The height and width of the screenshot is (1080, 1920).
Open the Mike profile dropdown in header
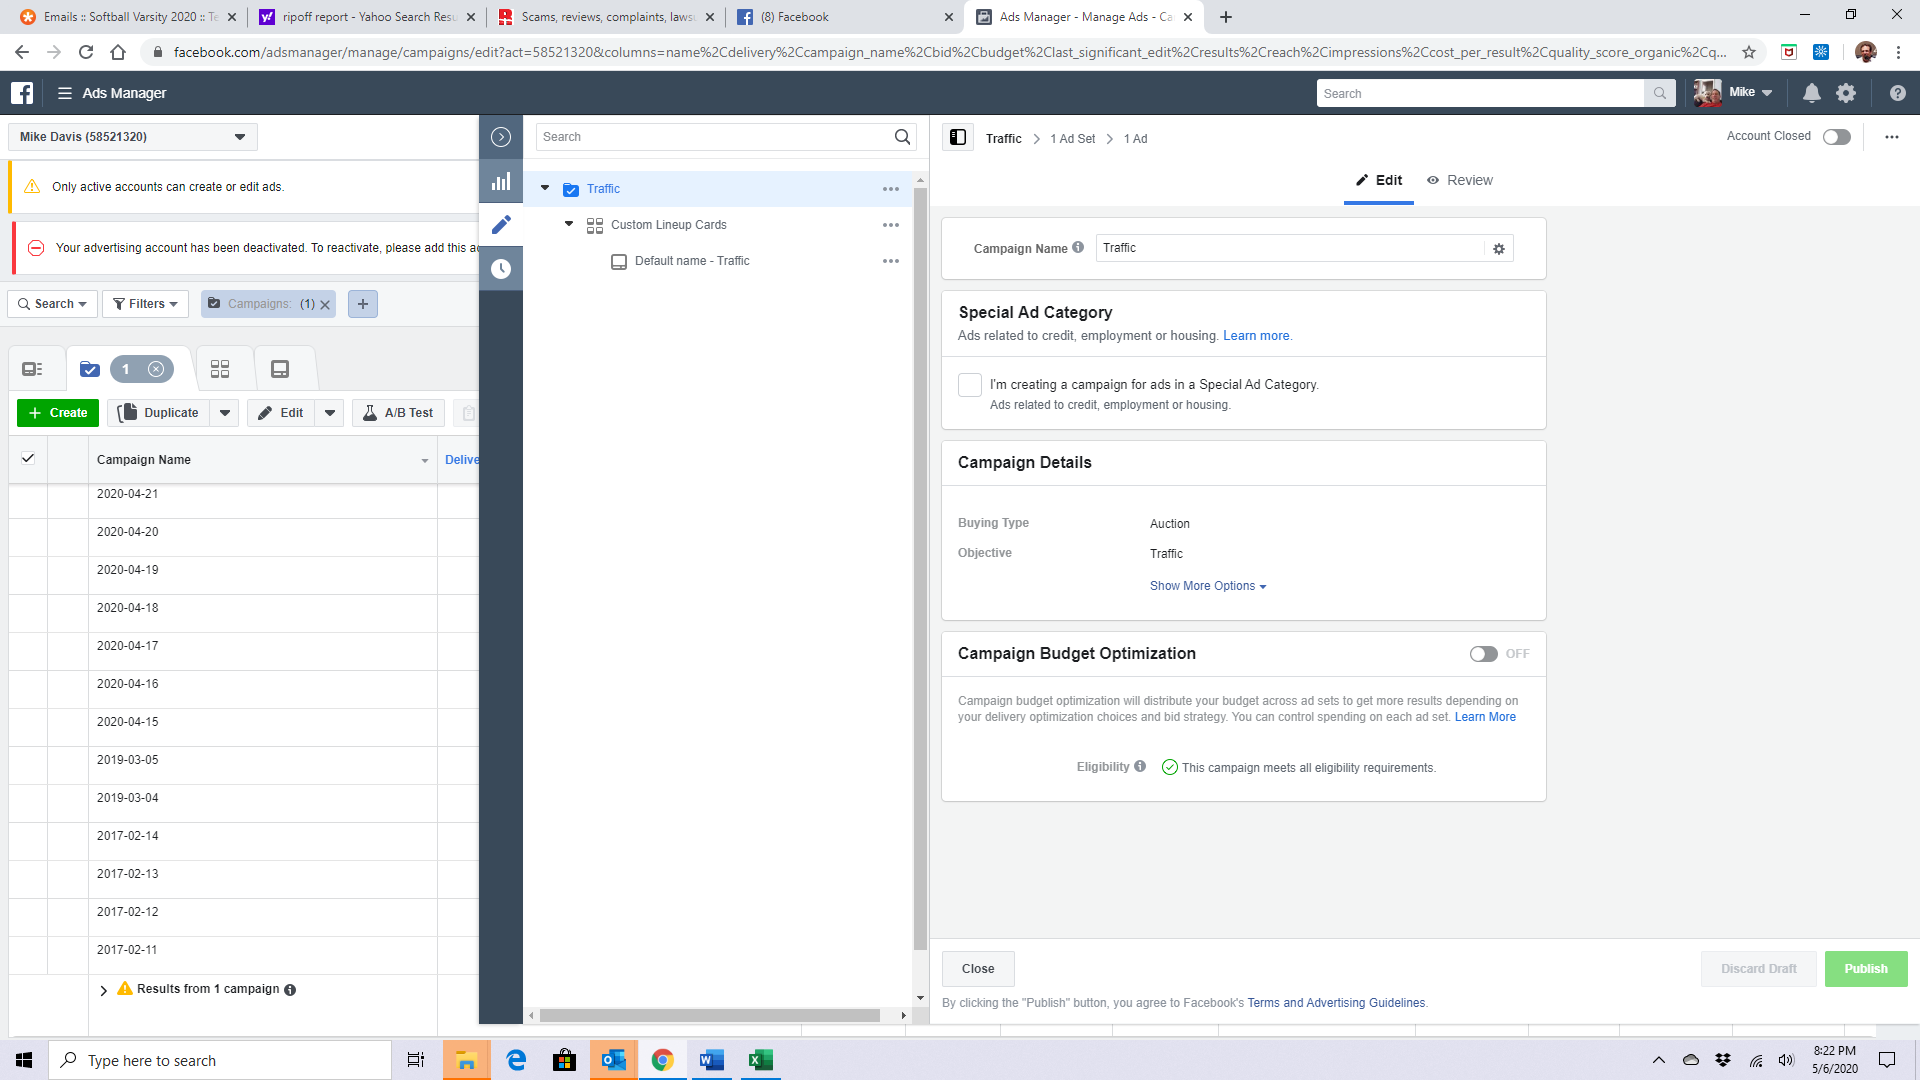coord(1733,93)
